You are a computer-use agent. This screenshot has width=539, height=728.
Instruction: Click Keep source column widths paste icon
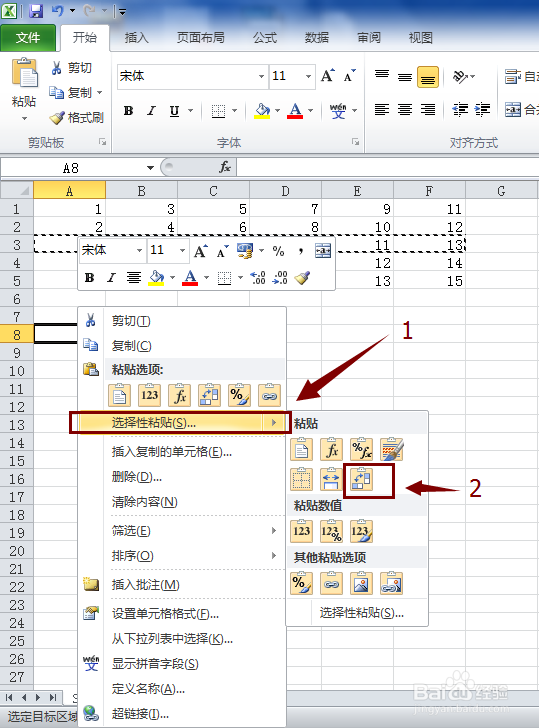[331, 479]
